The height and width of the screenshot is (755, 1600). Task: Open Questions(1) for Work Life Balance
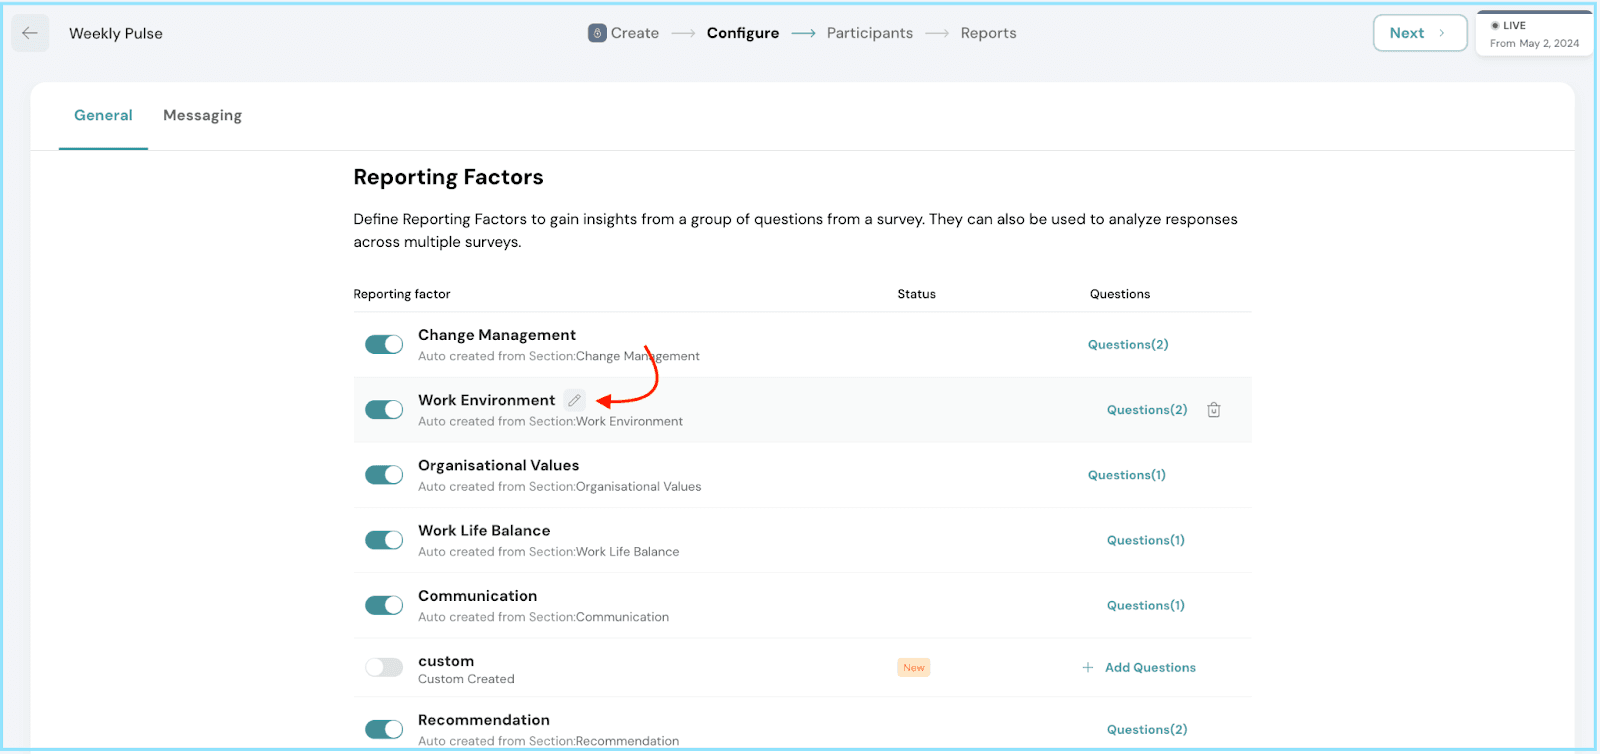coord(1145,541)
